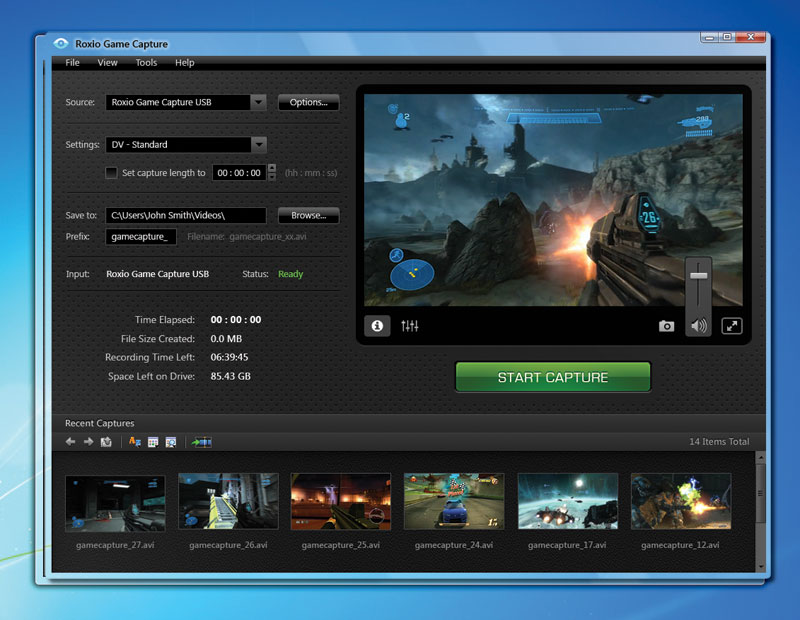Click the Roxio eye logo in title bar
This screenshot has height=620, width=800.
pyautogui.click(x=60, y=43)
